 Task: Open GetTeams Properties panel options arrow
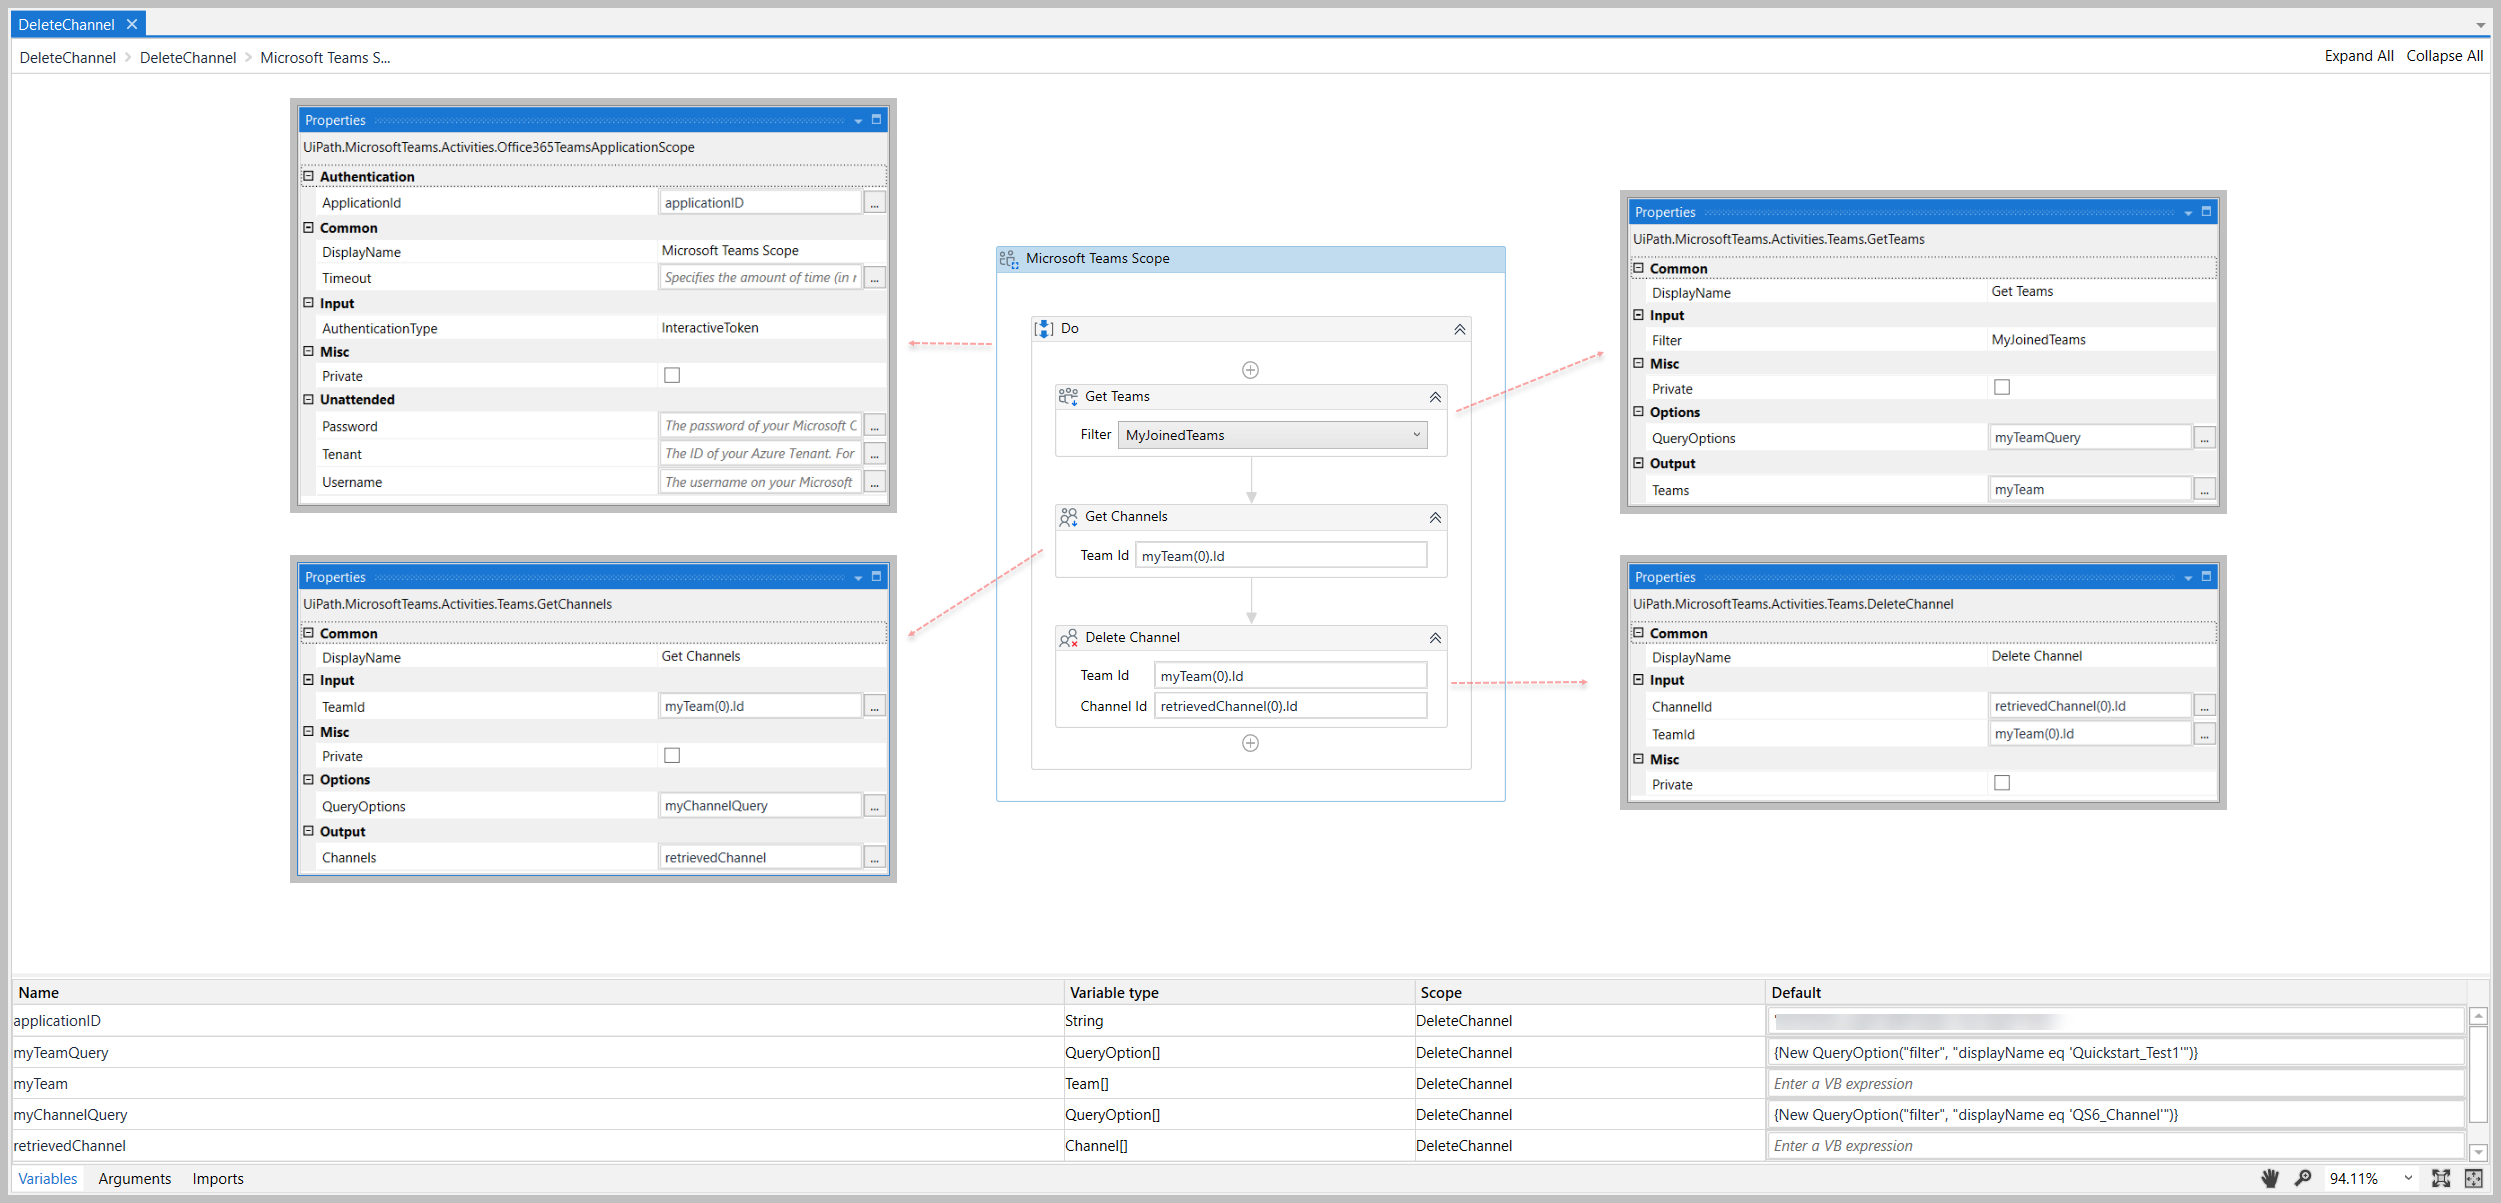[x=2188, y=213]
